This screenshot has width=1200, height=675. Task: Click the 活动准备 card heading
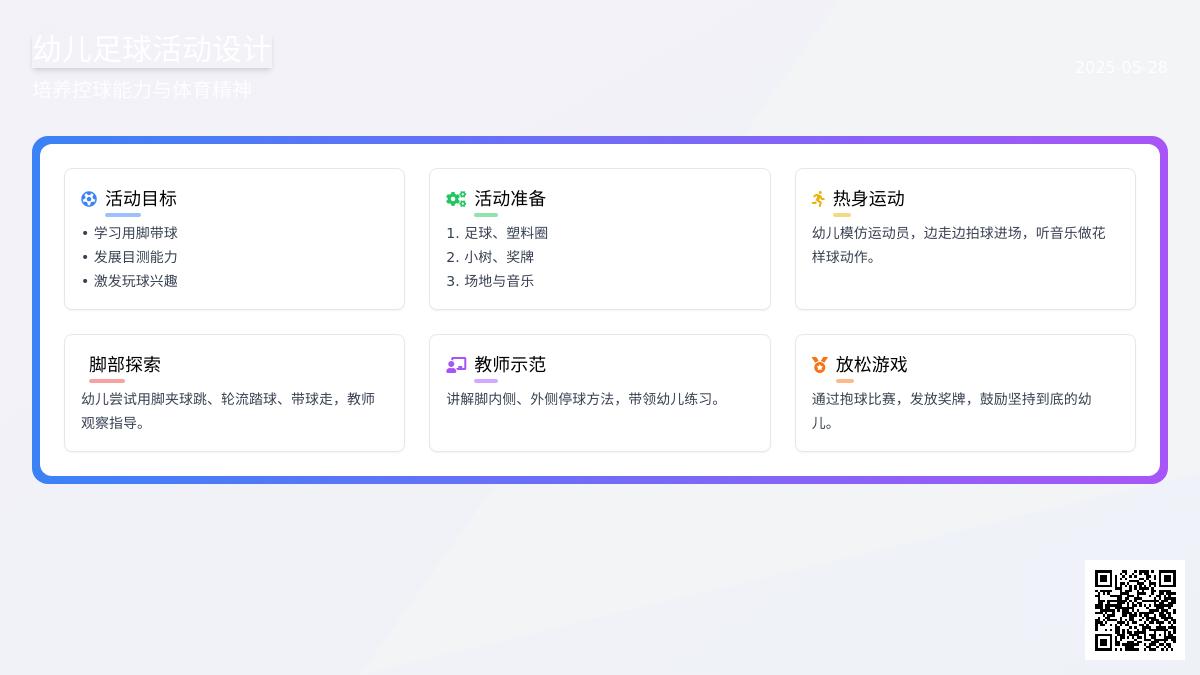(x=510, y=199)
